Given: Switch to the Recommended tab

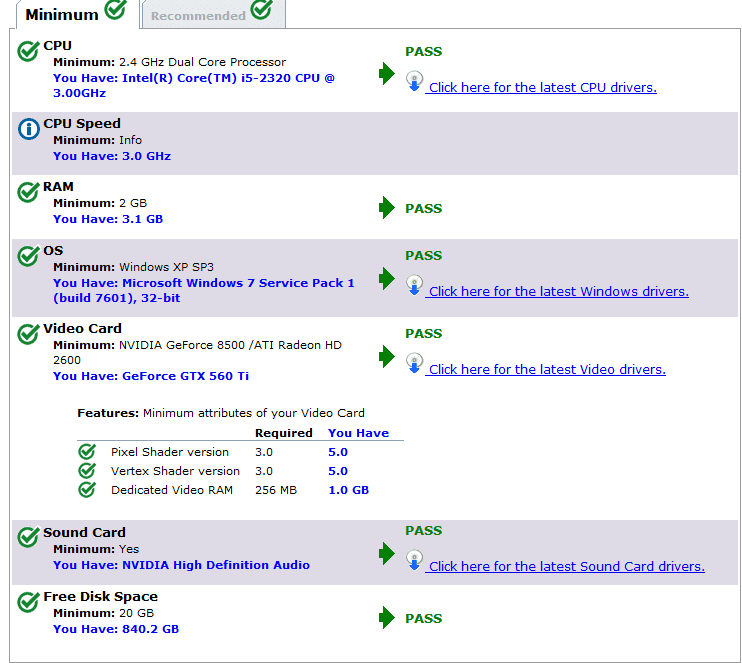Looking at the screenshot, I should click(211, 14).
